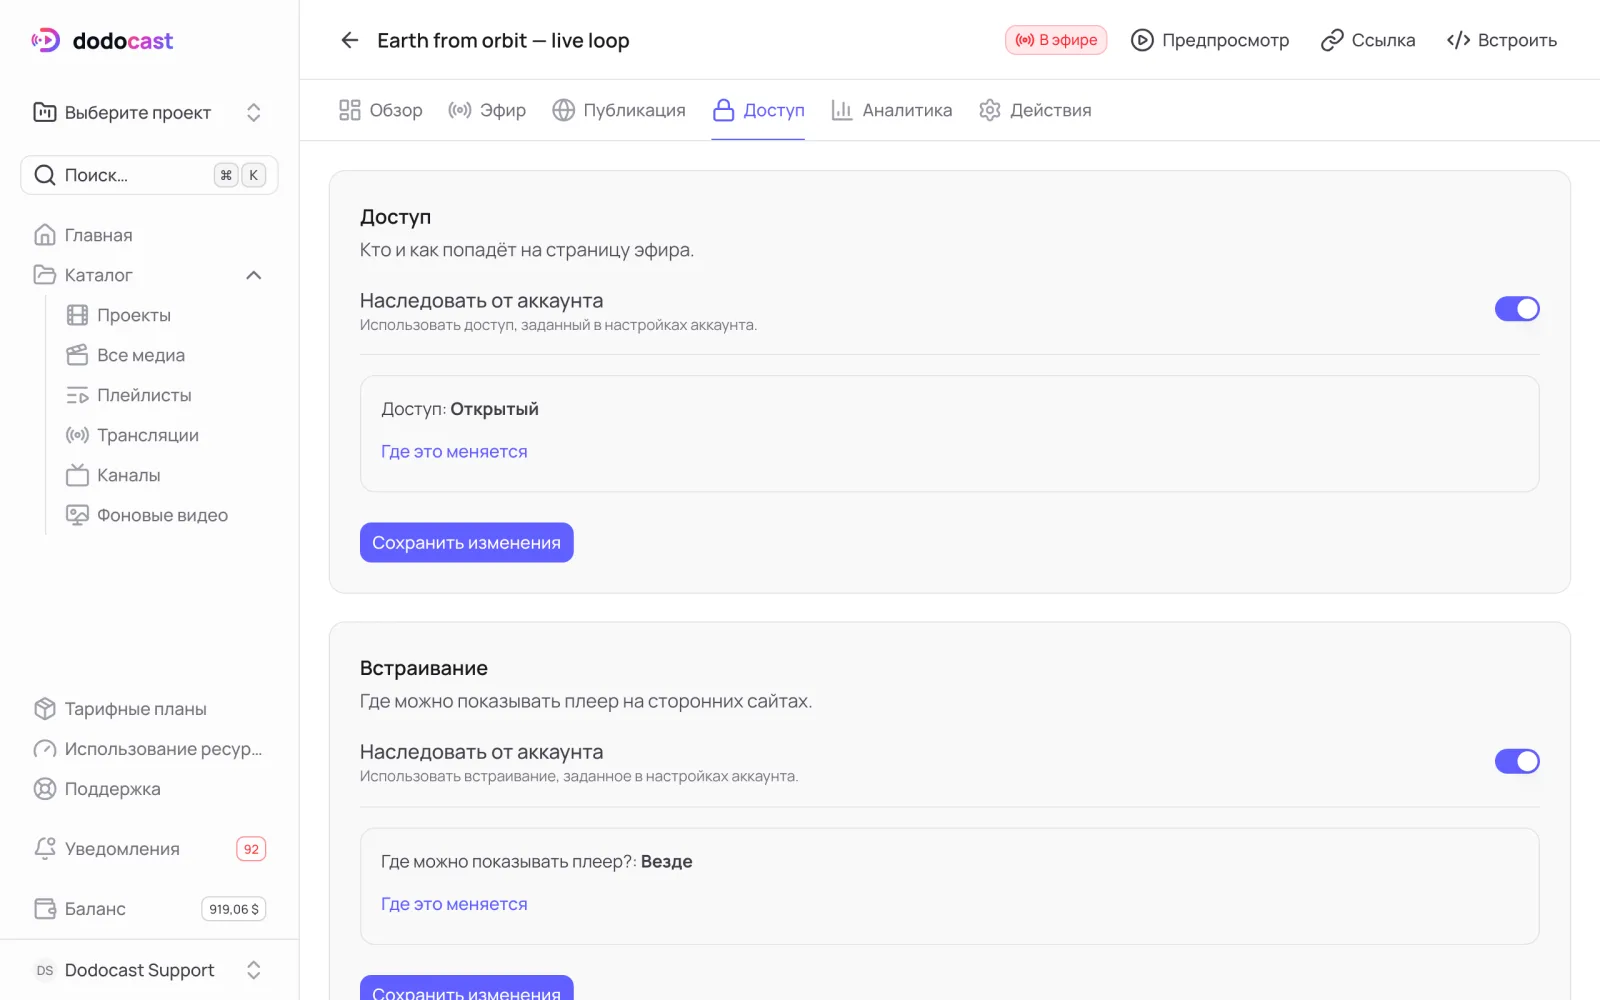Screen dimensions: 1600x1000
Task: Open Все медиа clapperboard icon
Action: click(77, 355)
